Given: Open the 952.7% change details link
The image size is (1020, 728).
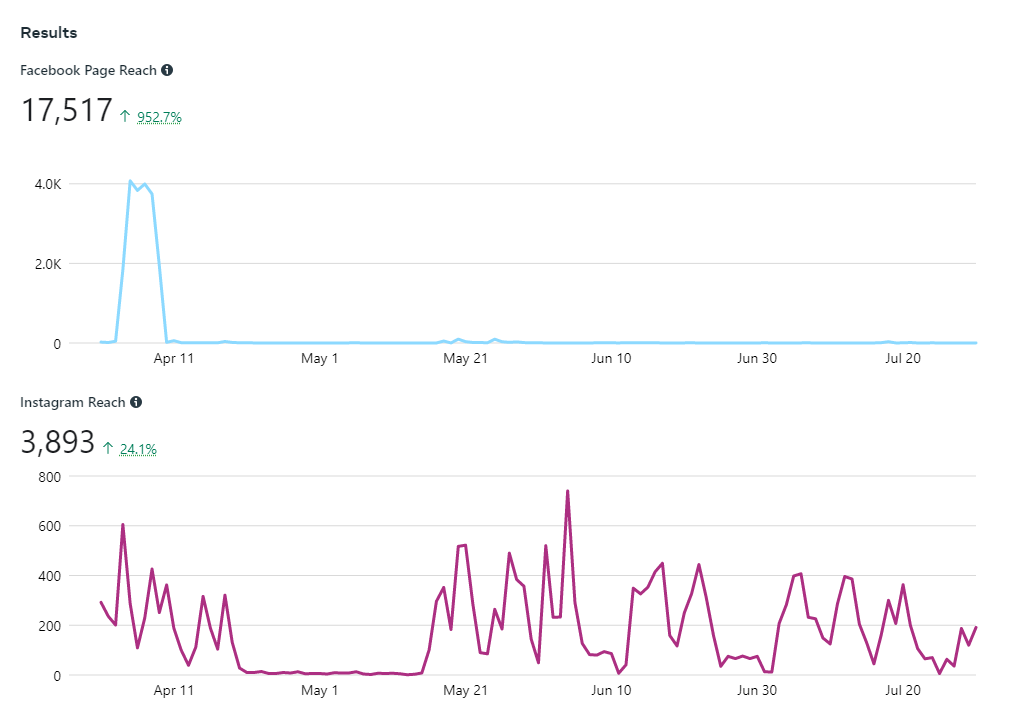Looking at the screenshot, I should (159, 117).
